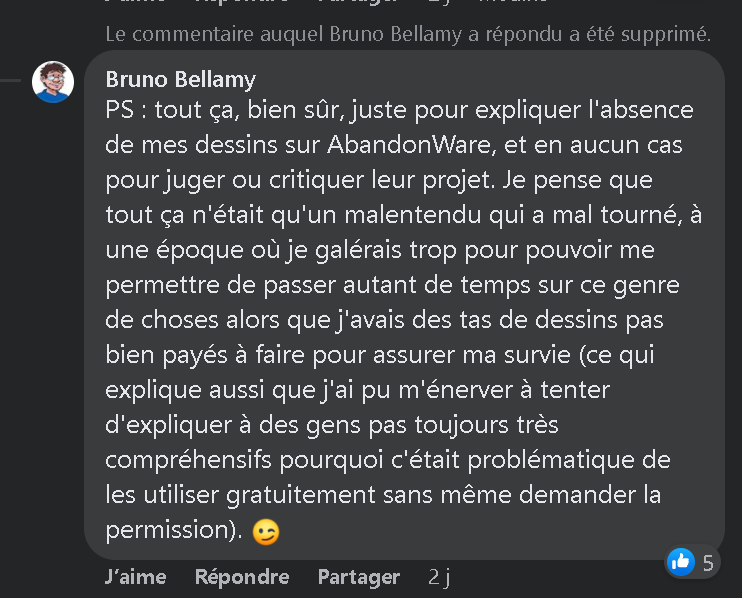This screenshot has width=742, height=598.
Task: Open the "2 j" timestamp below the comment
Action: click(x=440, y=577)
